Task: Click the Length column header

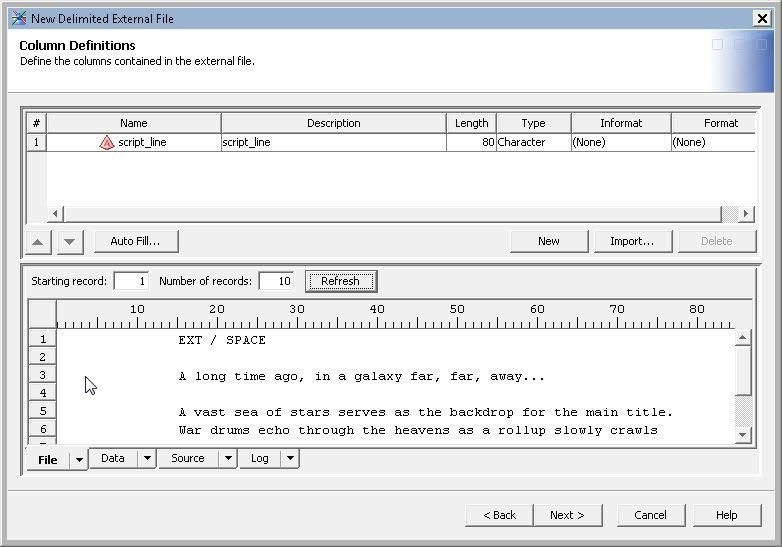Action: (x=471, y=123)
